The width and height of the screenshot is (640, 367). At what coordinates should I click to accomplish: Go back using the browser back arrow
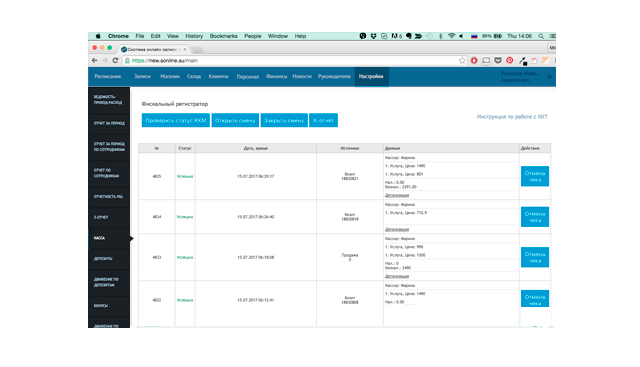[95, 60]
